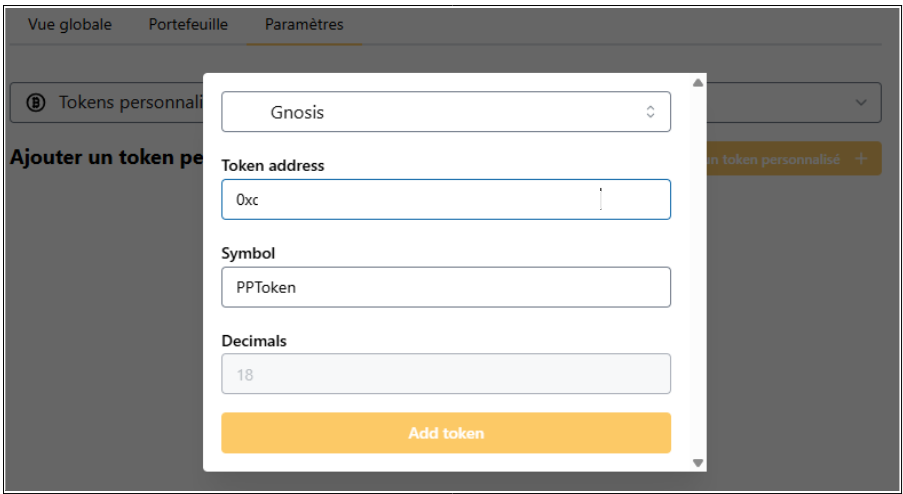Focus the Token address input field

445,199
